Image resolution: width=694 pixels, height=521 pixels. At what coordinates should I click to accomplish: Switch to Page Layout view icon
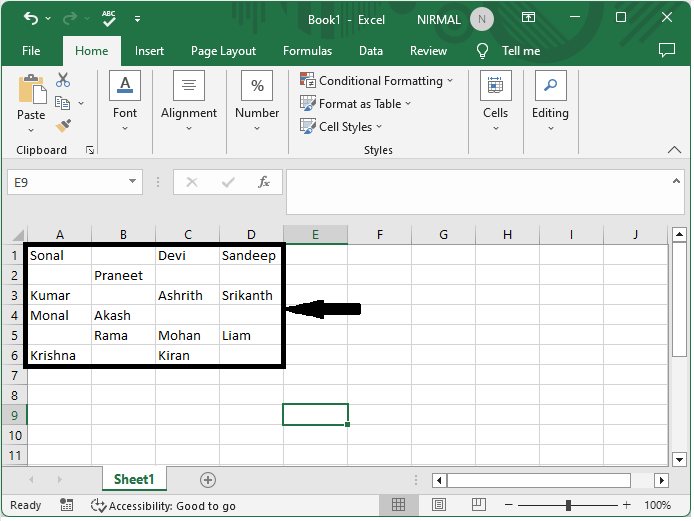point(439,505)
